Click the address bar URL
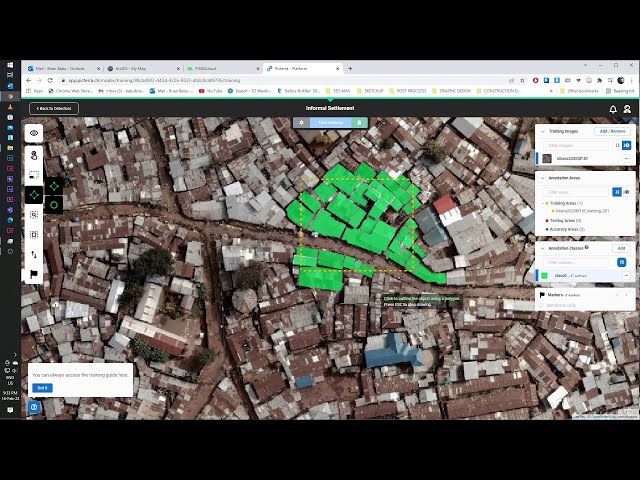Screen dimensions: 640x480 (x=154, y=80)
